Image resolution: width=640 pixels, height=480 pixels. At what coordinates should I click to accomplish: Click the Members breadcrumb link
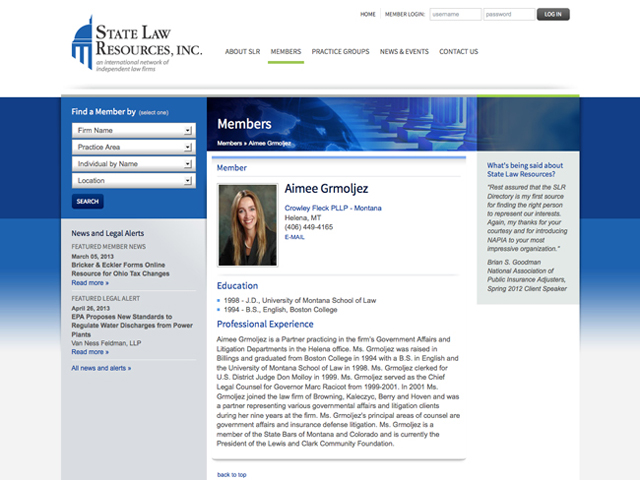coord(229,143)
